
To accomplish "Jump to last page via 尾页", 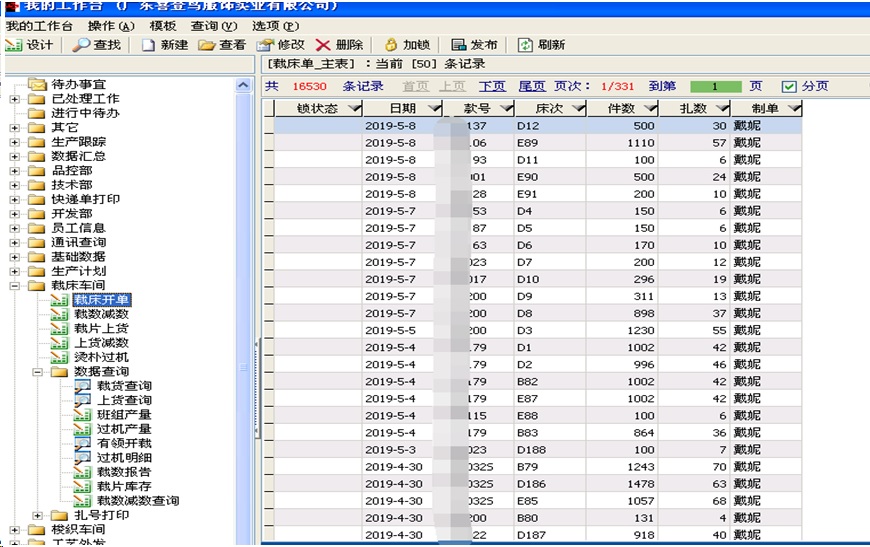I will tap(532, 87).
